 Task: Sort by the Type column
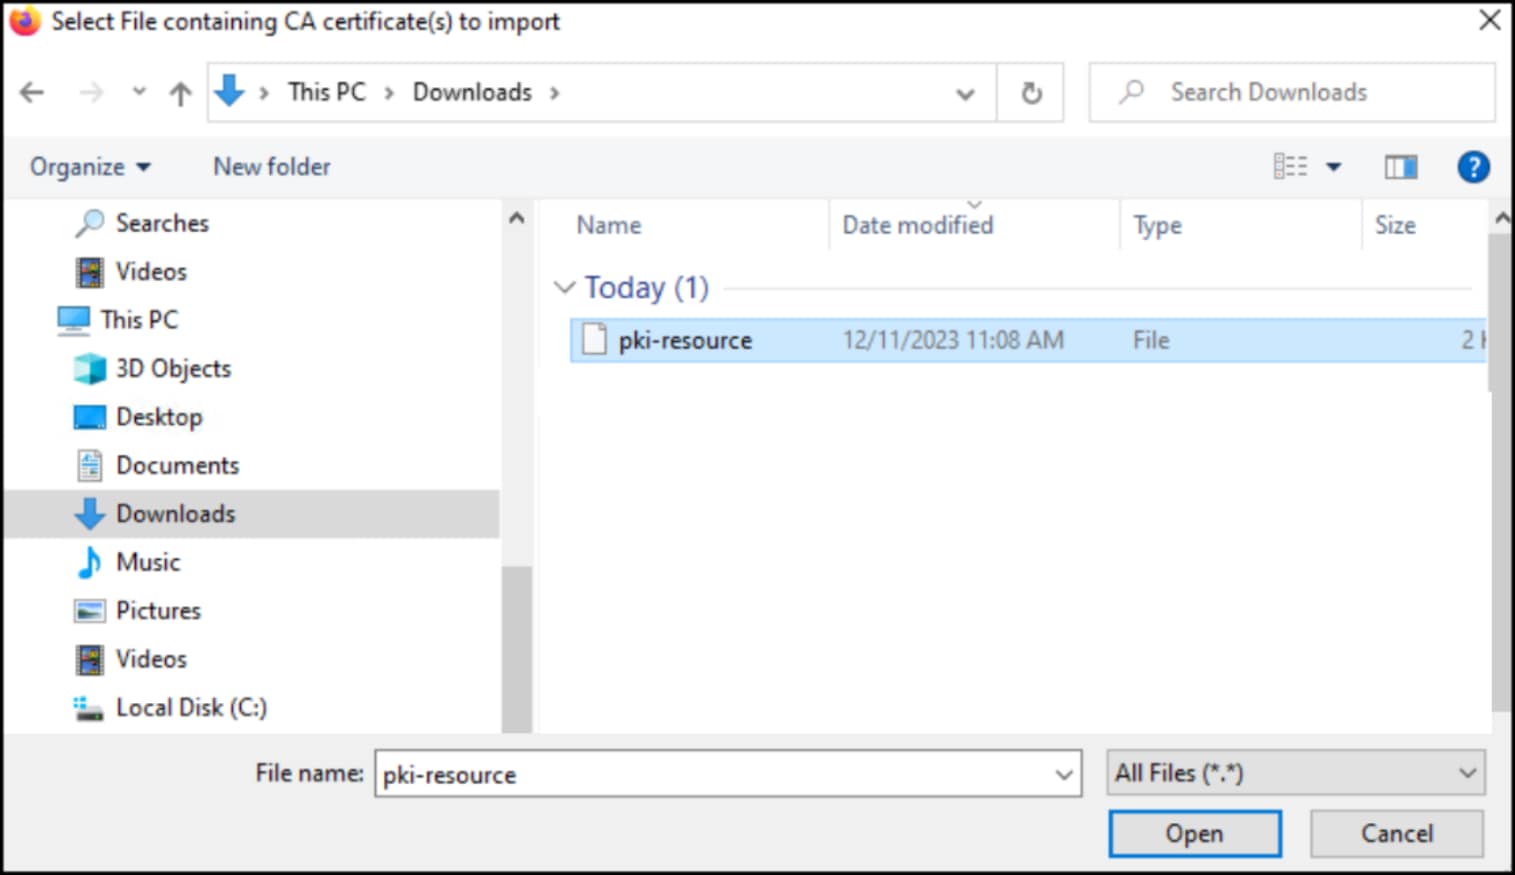[1157, 225]
